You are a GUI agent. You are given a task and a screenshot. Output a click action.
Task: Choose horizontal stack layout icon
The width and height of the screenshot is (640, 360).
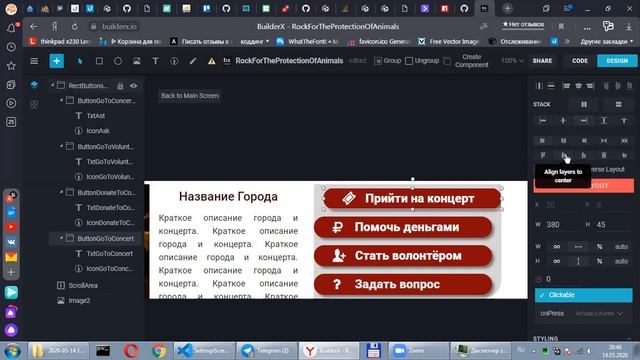click(x=584, y=104)
